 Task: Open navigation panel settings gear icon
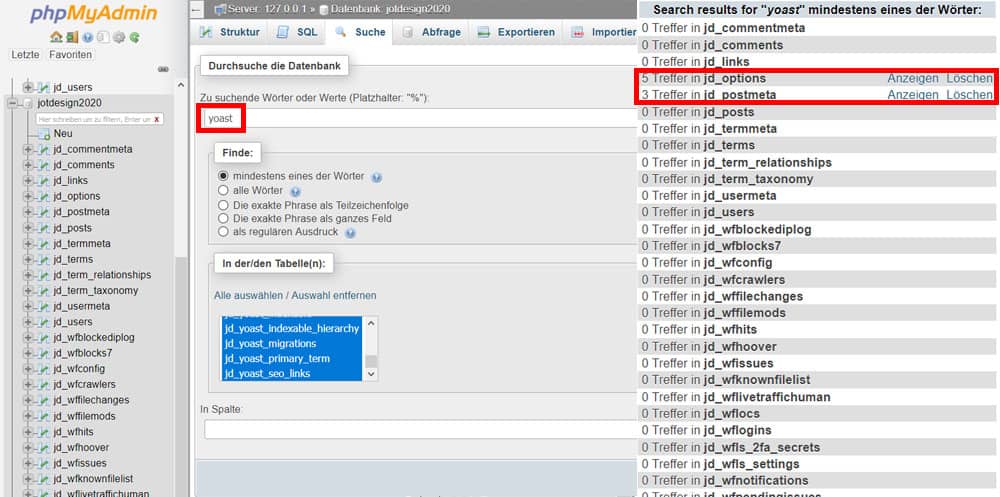(x=119, y=38)
